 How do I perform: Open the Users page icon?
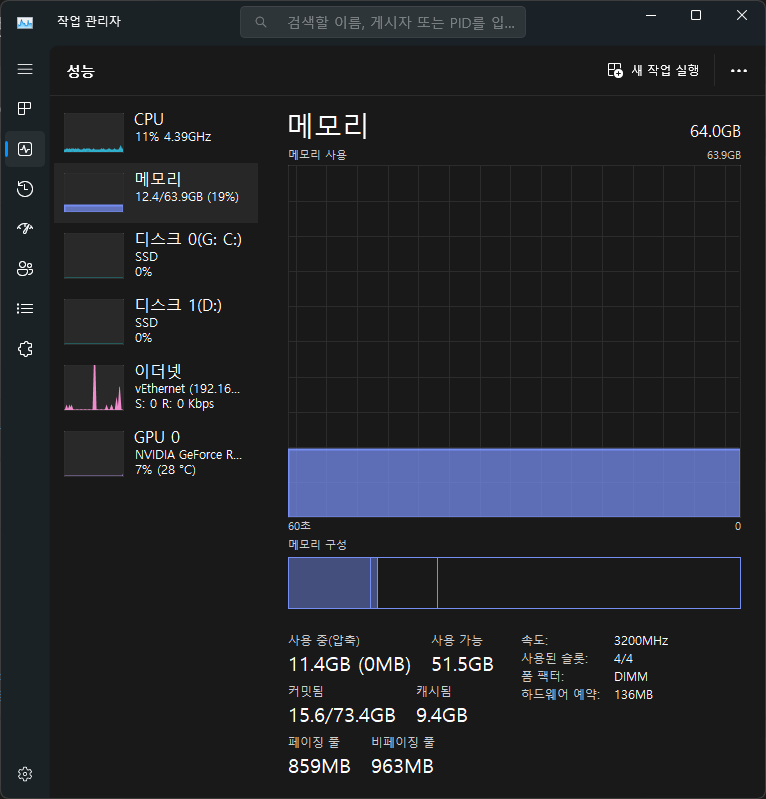25,269
